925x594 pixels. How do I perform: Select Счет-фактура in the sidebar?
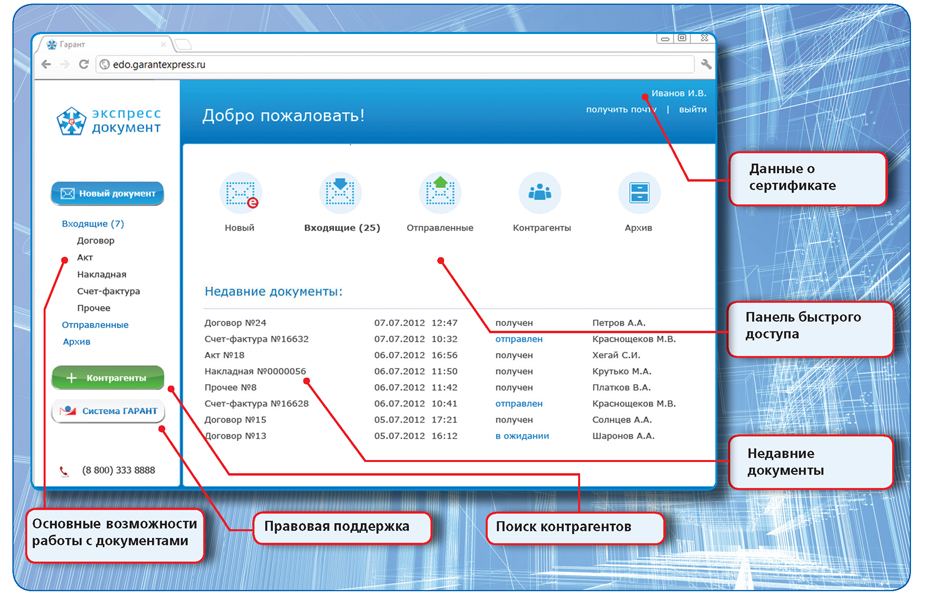108,291
